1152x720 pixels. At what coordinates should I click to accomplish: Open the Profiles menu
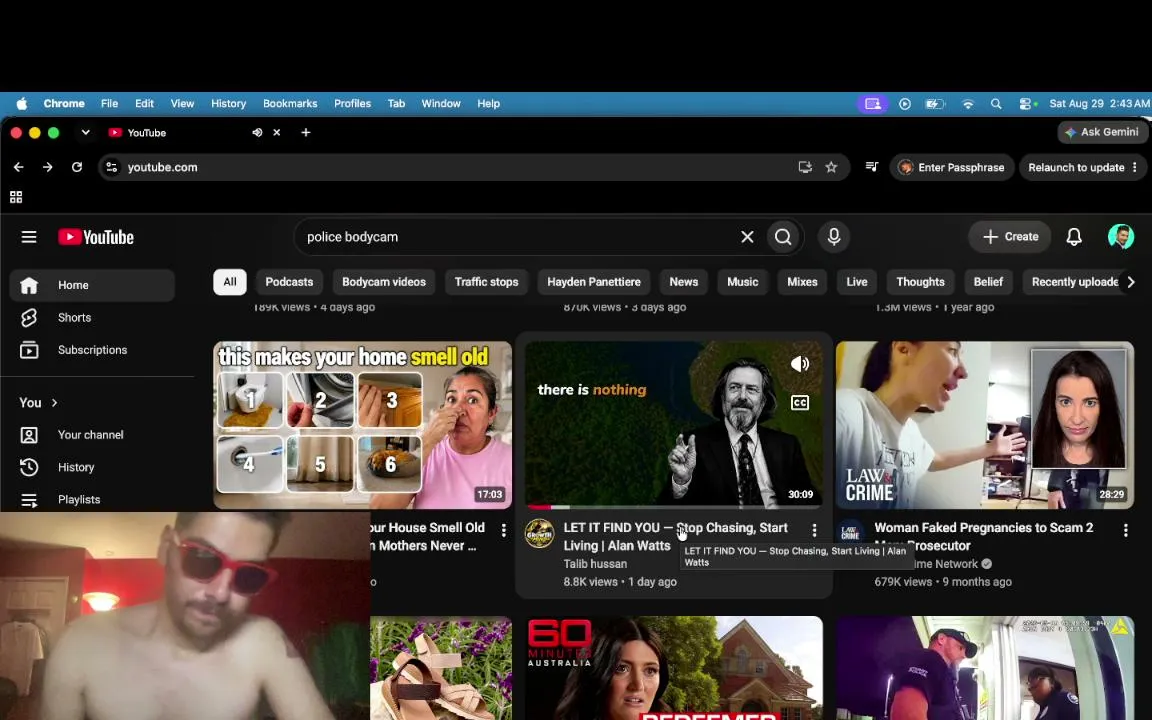tap(353, 104)
